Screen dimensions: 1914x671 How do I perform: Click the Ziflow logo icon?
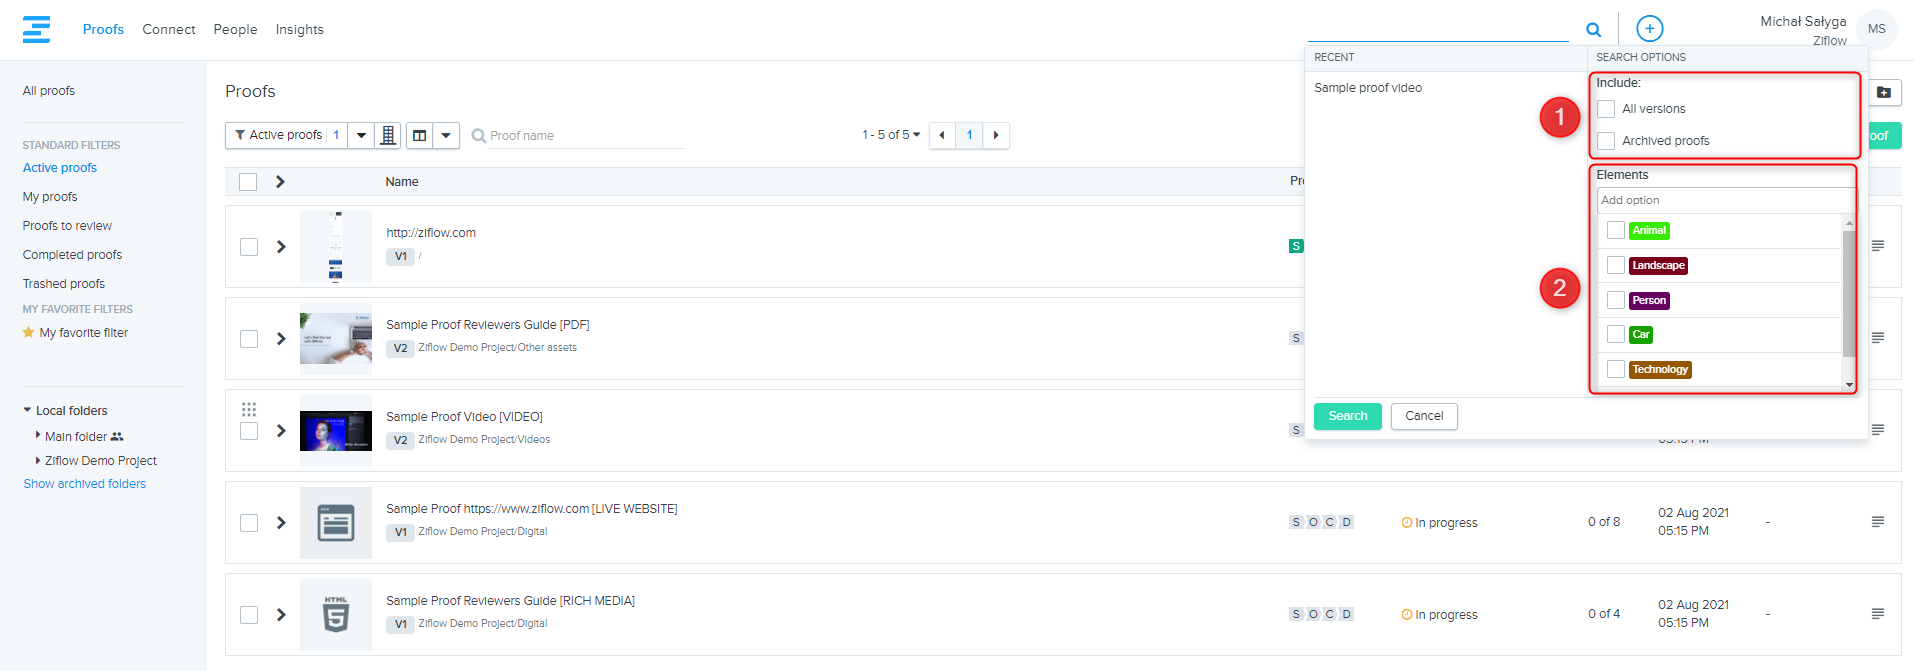pyautogui.click(x=37, y=29)
